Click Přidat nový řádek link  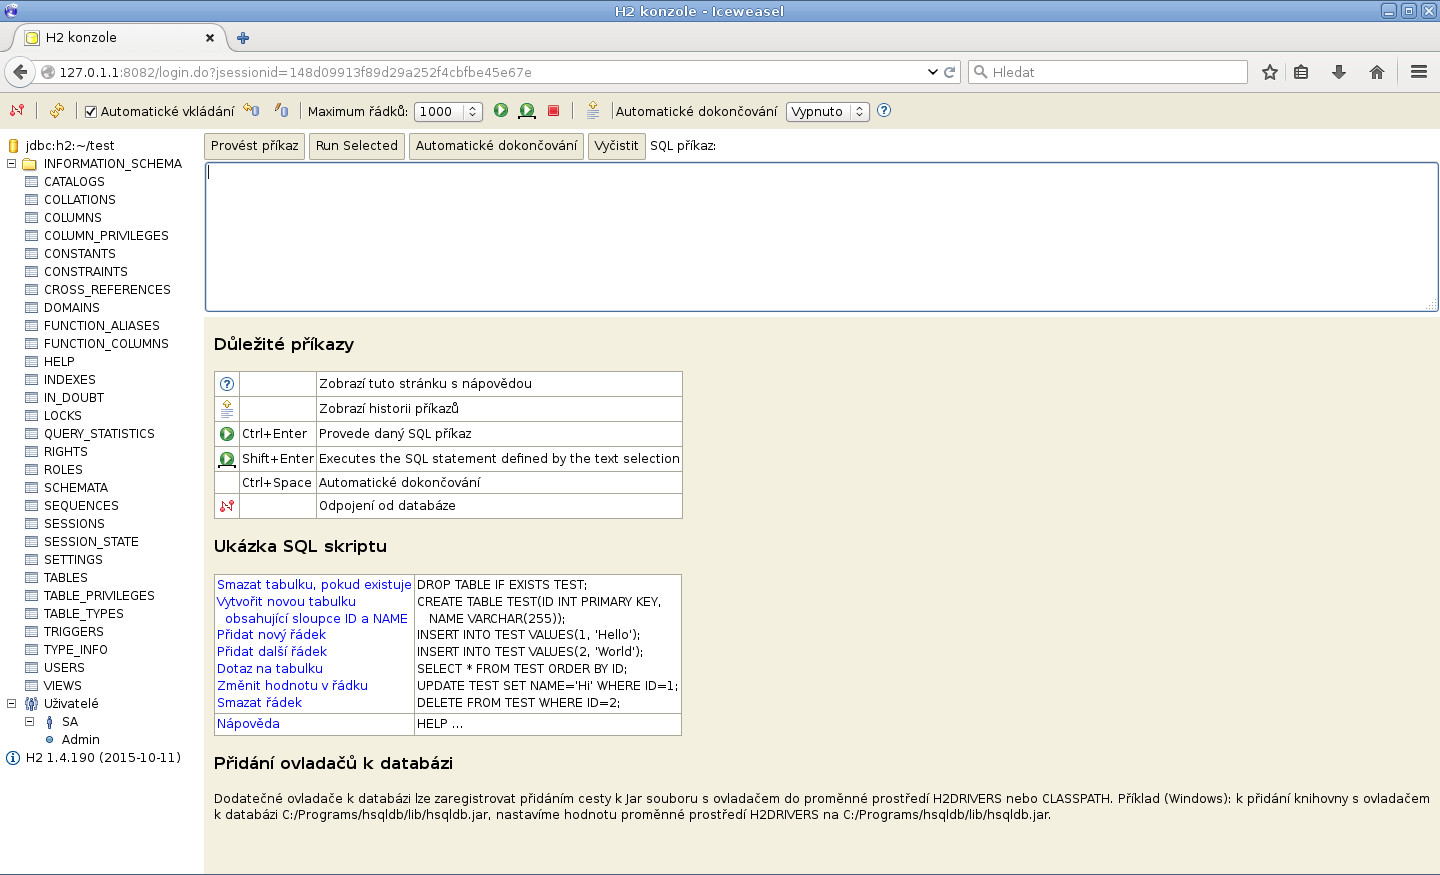(x=271, y=635)
